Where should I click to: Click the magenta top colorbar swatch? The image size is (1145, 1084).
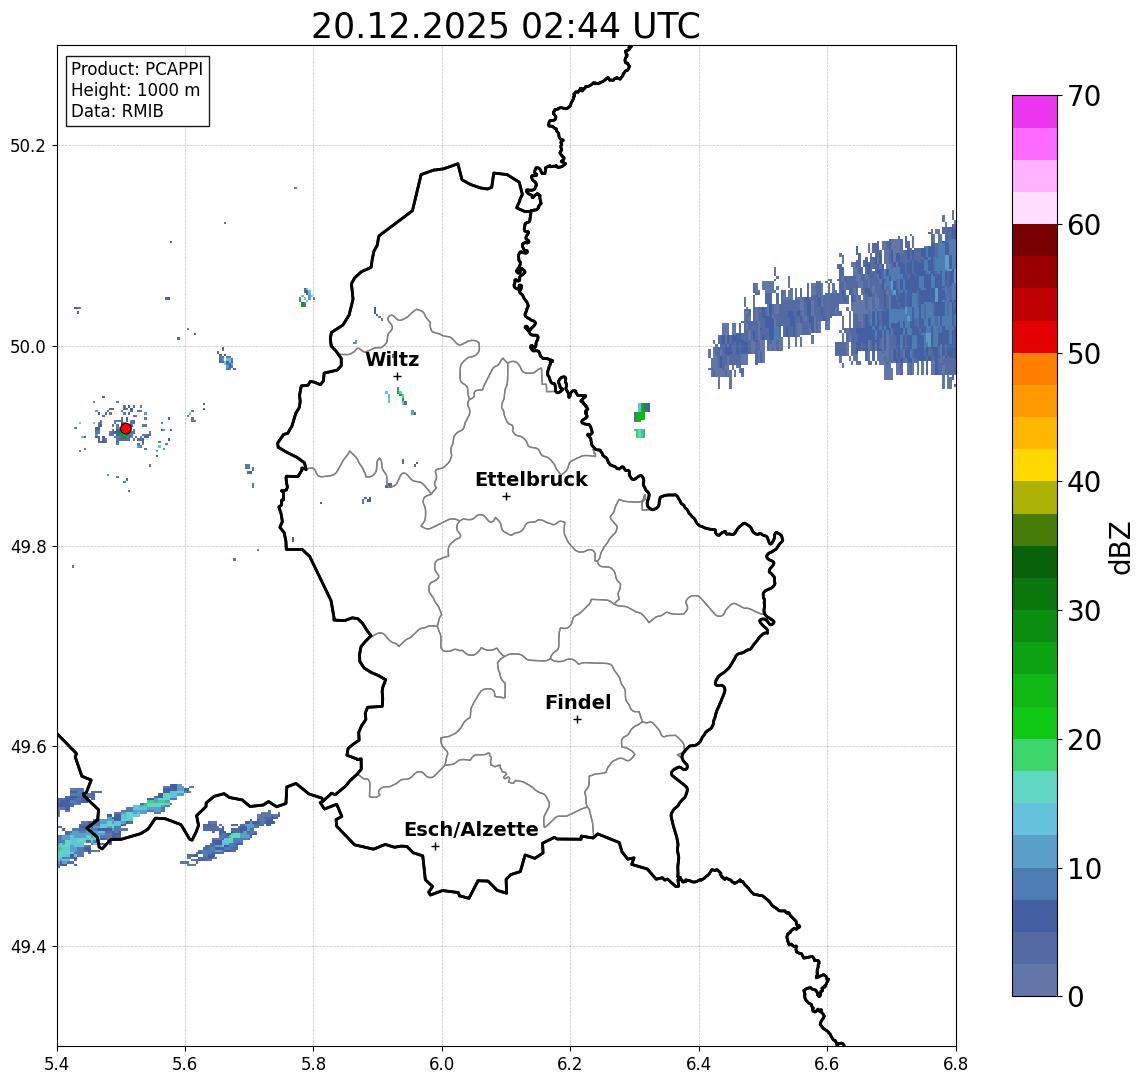(1035, 112)
